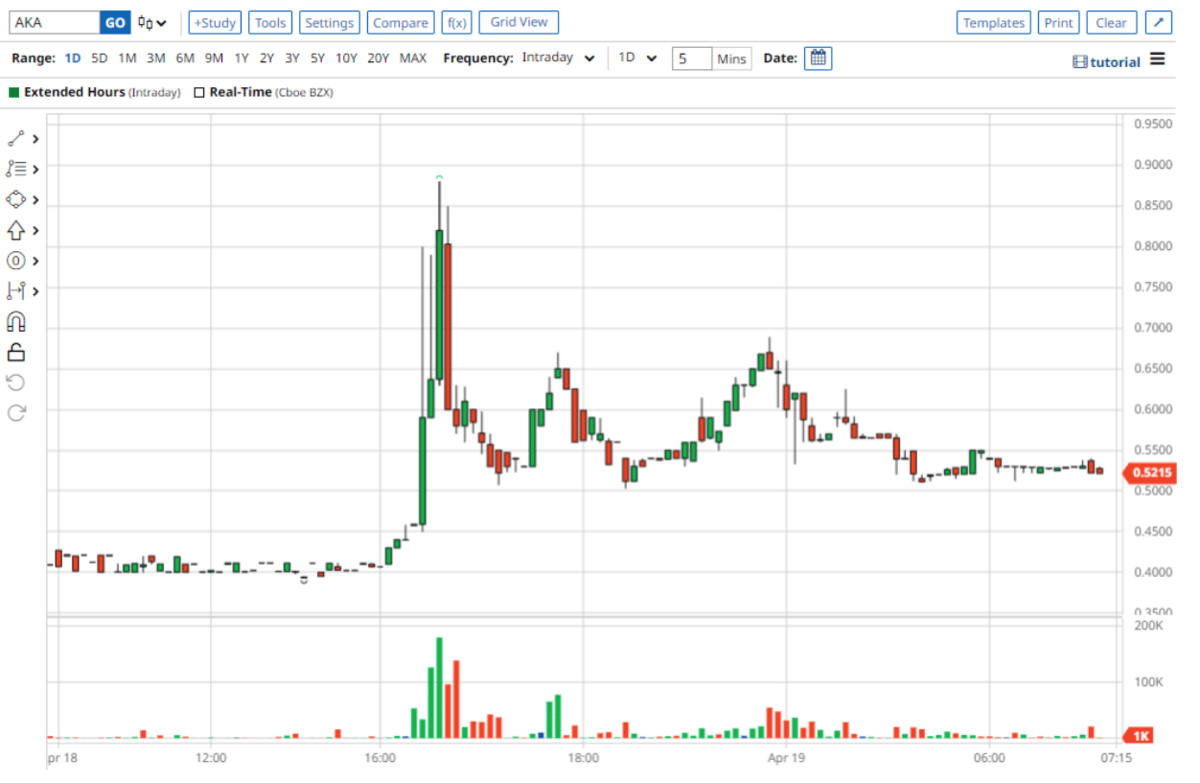Redo last drawing action

[16, 413]
